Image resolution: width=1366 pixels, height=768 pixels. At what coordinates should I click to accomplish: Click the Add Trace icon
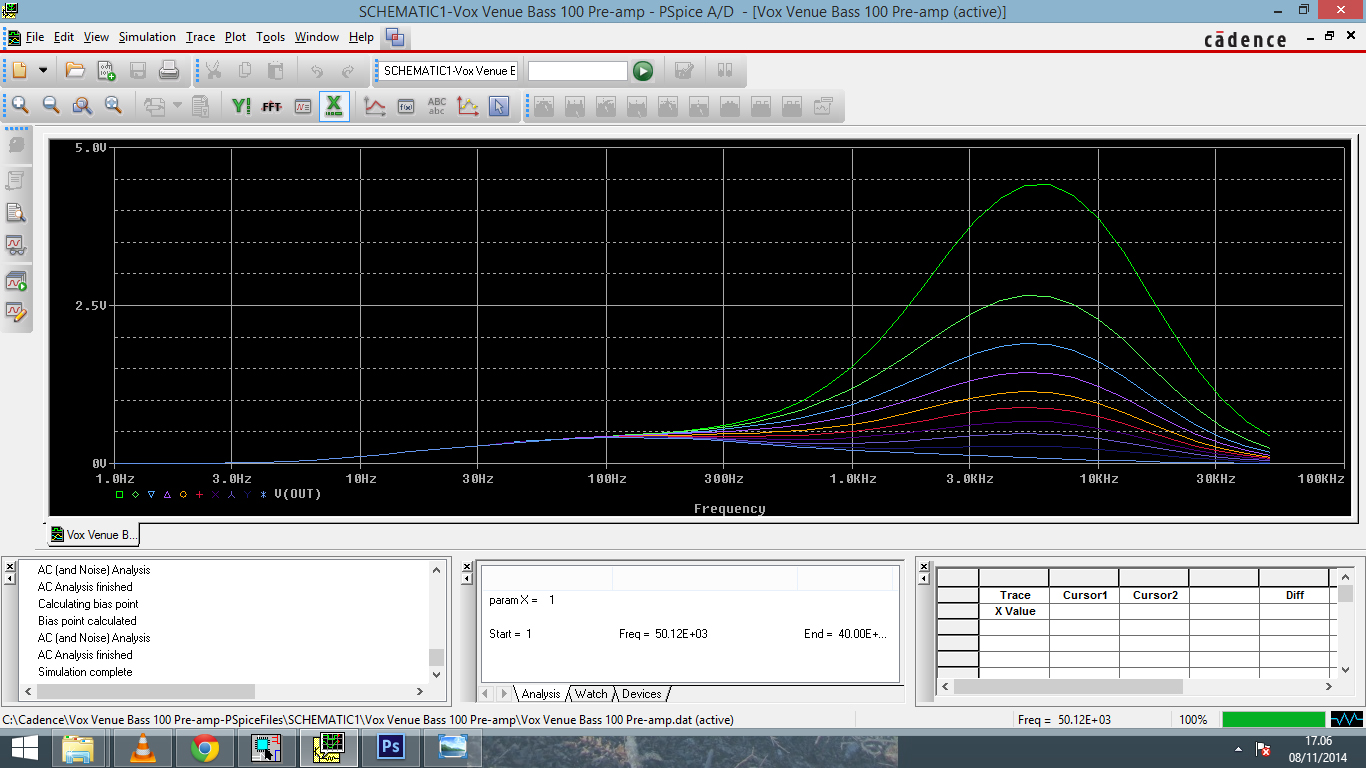click(x=375, y=106)
